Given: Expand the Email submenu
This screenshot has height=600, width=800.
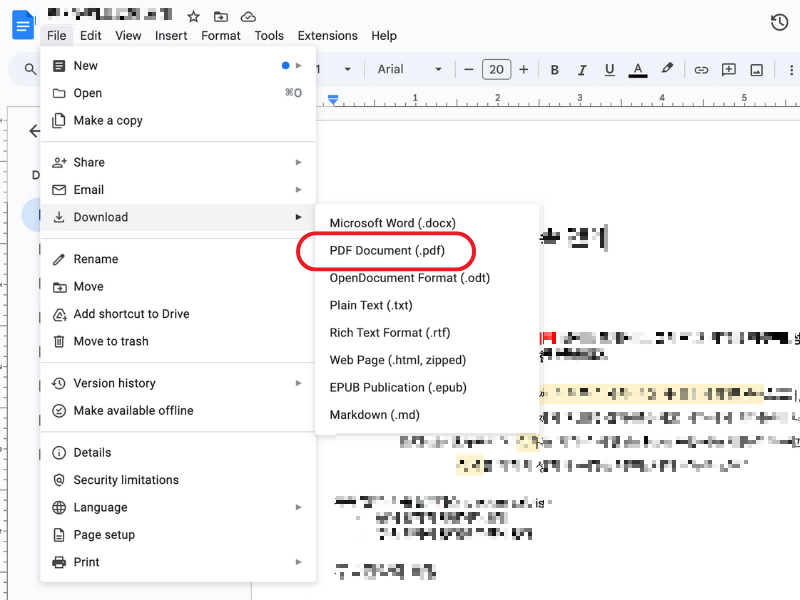Looking at the screenshot, I should [x=178, y=190].
